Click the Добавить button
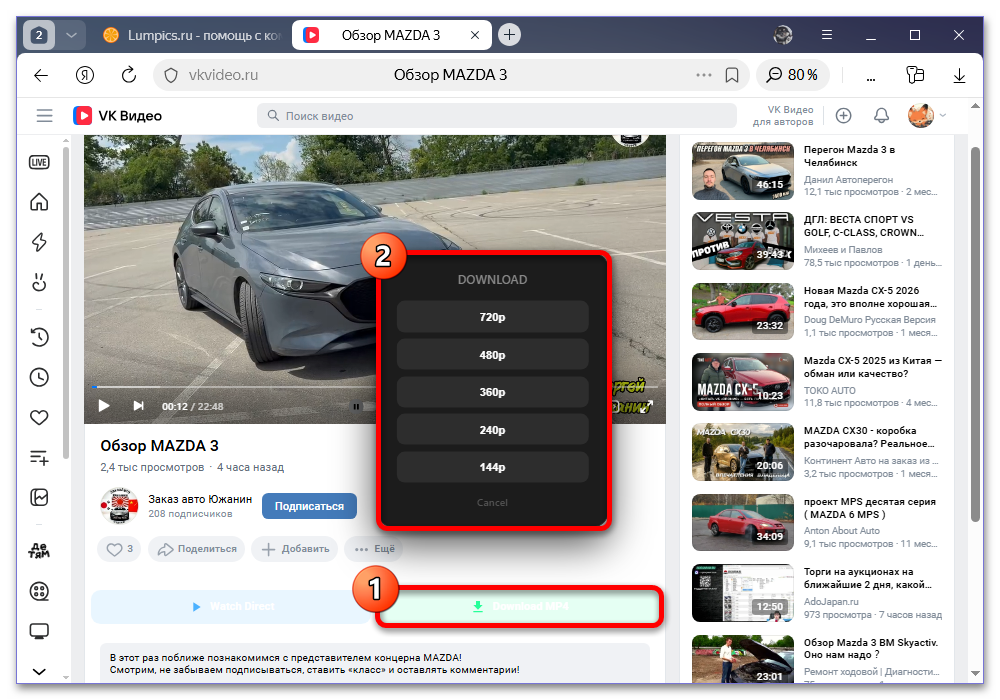This screenshot has height=700, width=1000. click(295, 548)
